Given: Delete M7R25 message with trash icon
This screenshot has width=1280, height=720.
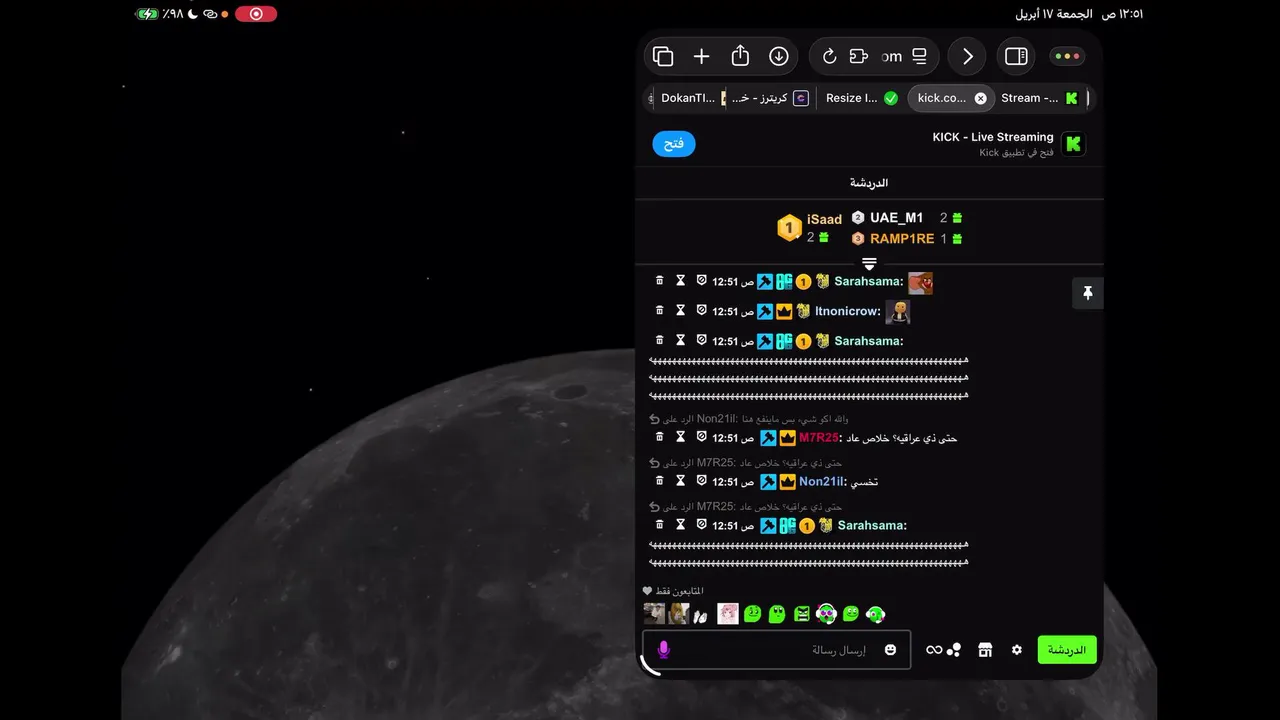Looking at the screenshot, I should [659, 437].
